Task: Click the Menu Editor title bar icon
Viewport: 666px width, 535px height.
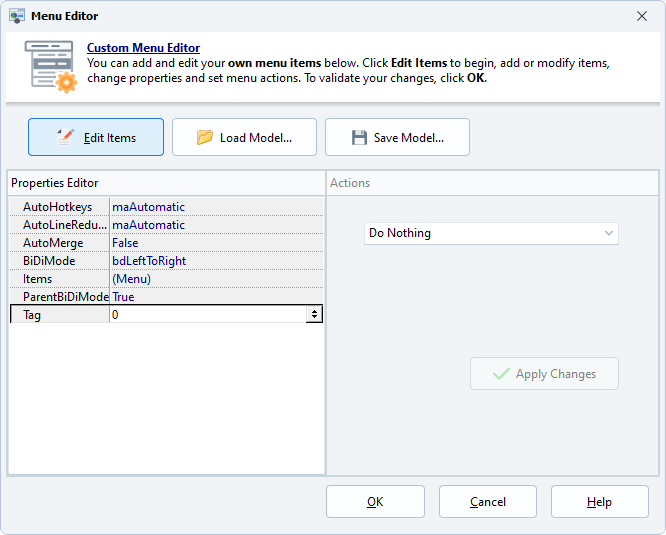Action: pyautogui.click(x=17, y=16)
